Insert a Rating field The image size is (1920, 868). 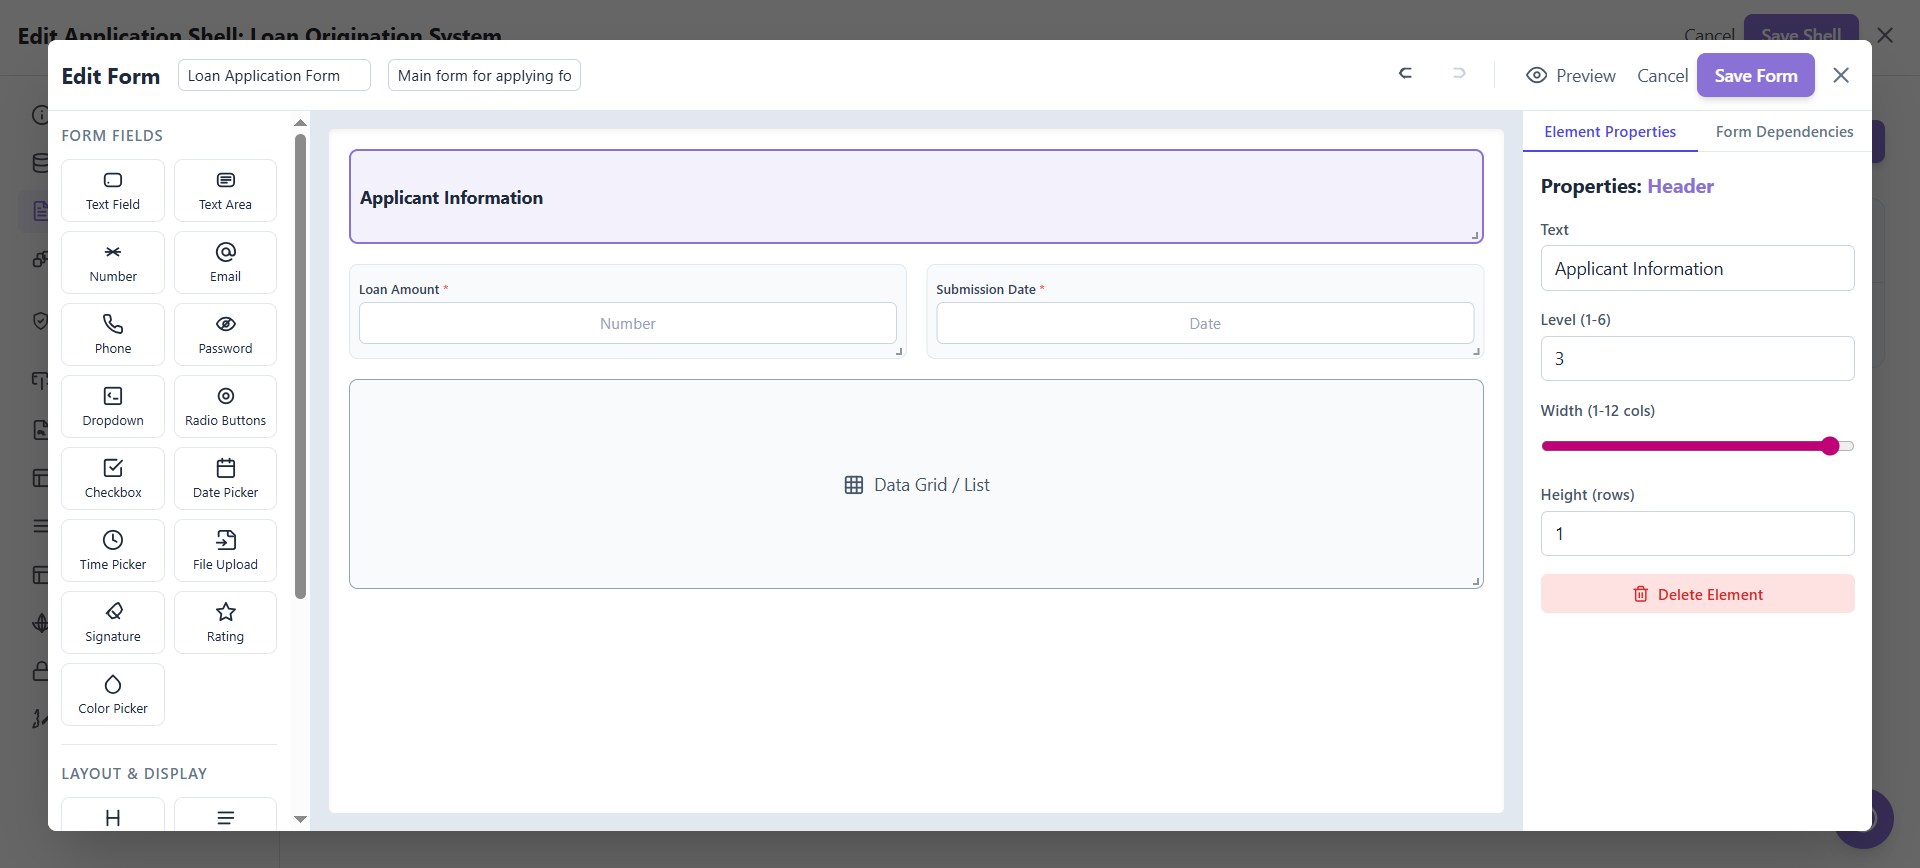(225, 622)
